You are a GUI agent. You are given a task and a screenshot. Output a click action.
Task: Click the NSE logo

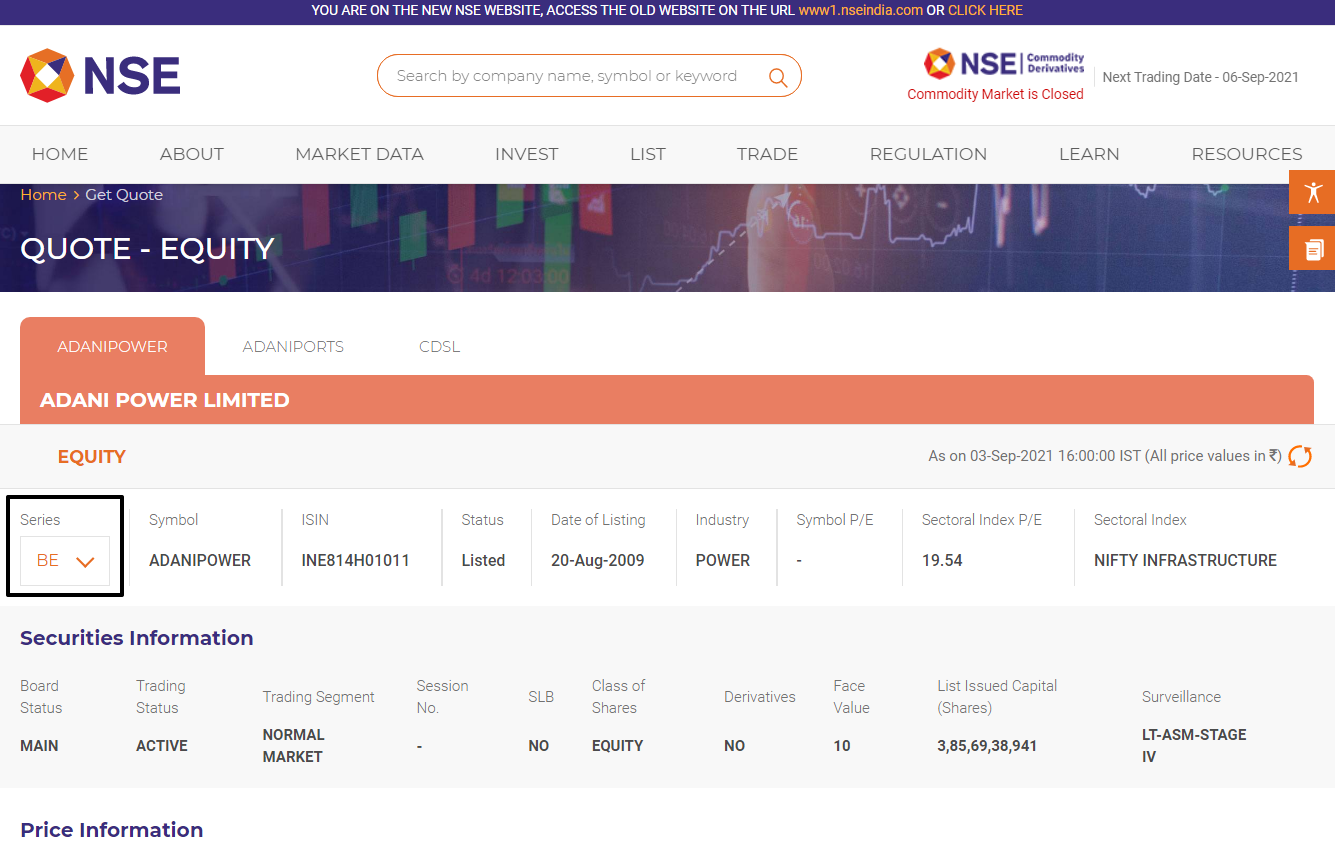coord(100,76)
